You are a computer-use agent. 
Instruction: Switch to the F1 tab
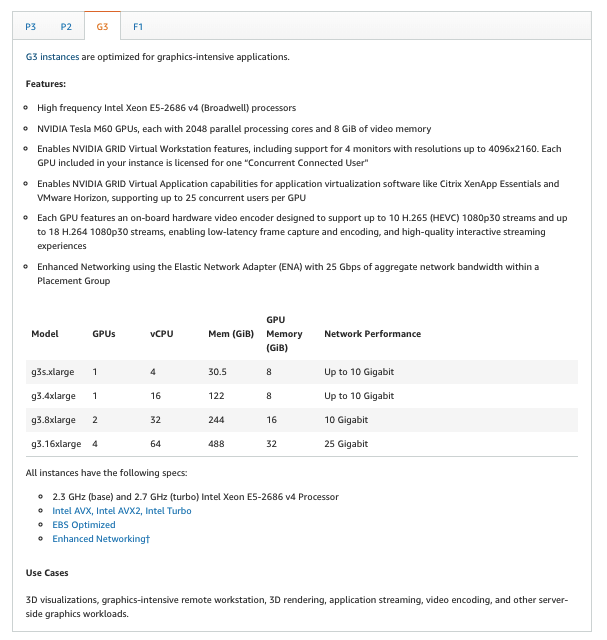pyautogui.click(x=138, y=27)
